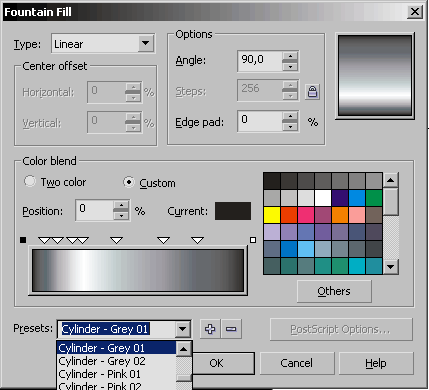Pick the hot pink swatch in palette
The width and height of the screenshot is (429, 390).
pyautogui.click(x=306, y=215)
